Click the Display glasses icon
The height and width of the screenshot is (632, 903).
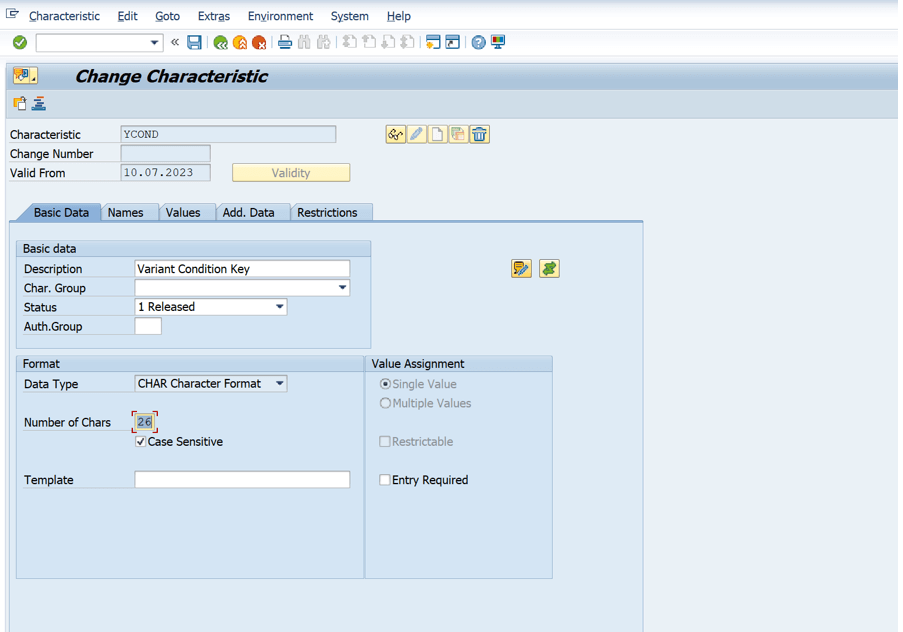click(396, 134)
